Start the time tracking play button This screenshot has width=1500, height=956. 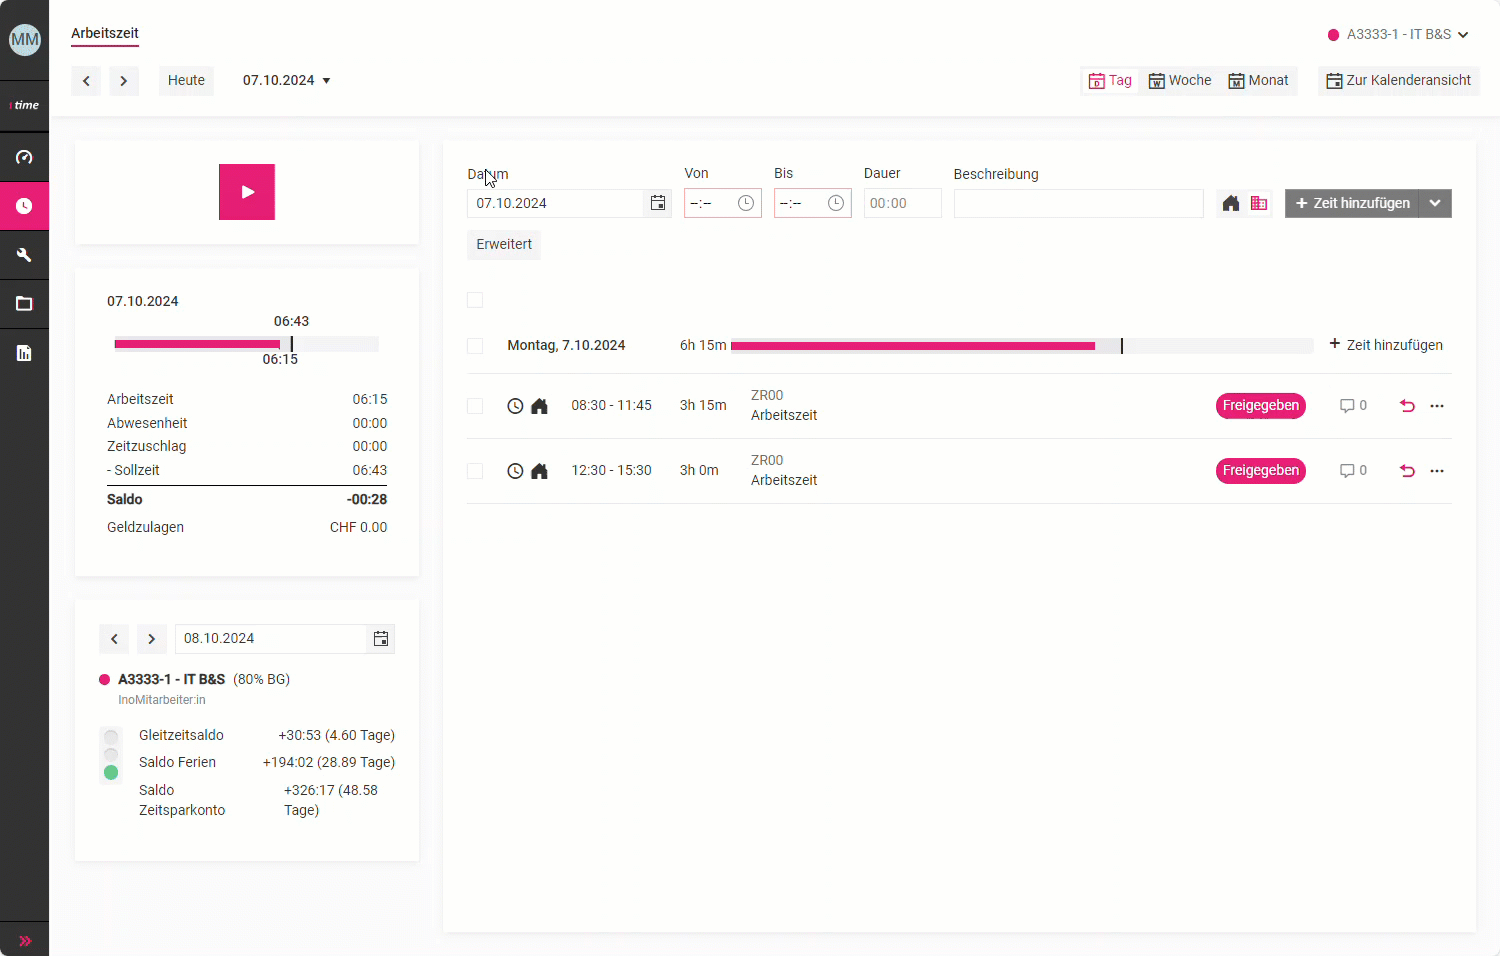coord(247,192)
